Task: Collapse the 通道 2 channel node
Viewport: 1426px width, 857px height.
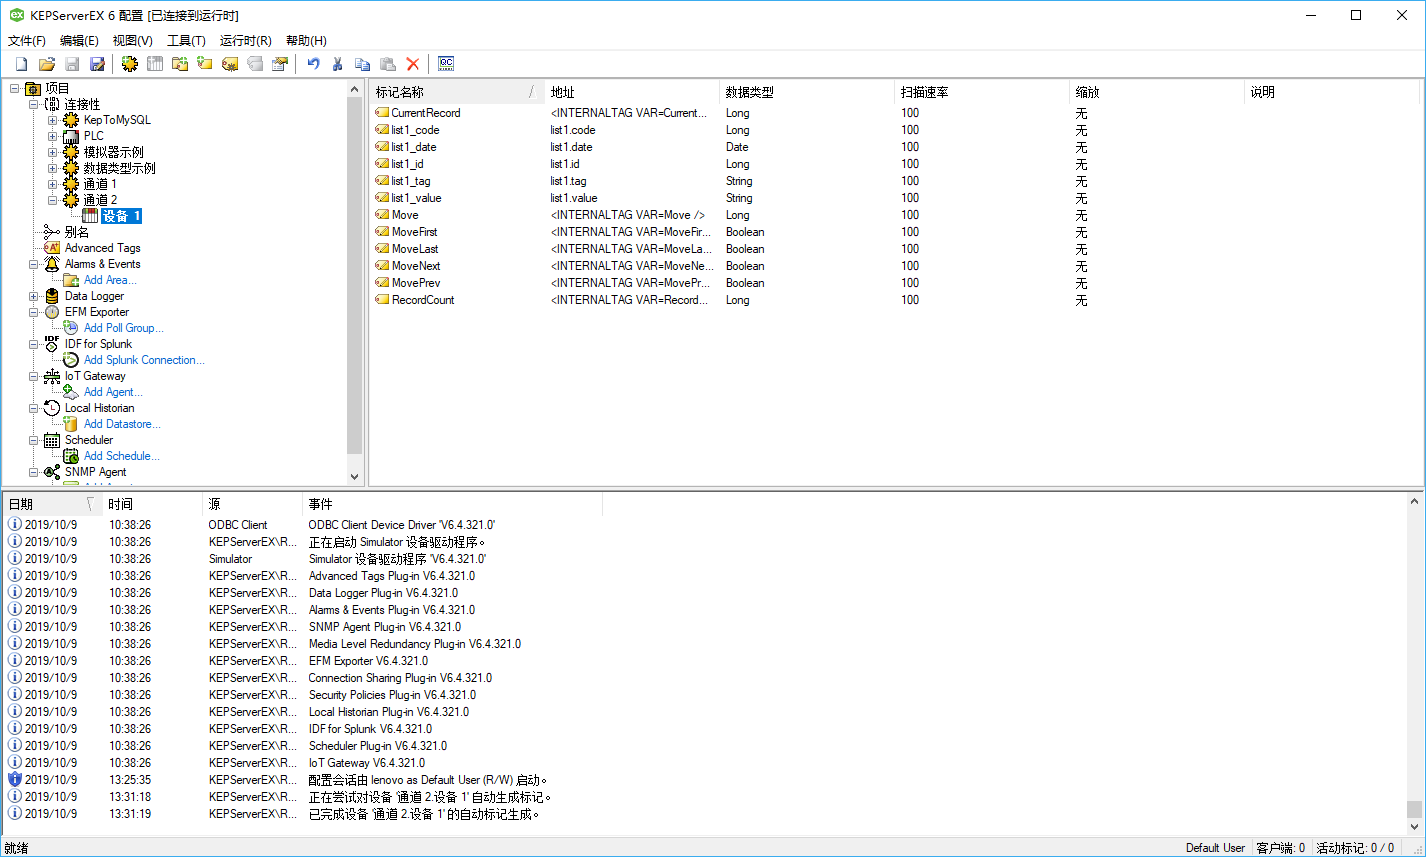Action: [x=51, y=199]
